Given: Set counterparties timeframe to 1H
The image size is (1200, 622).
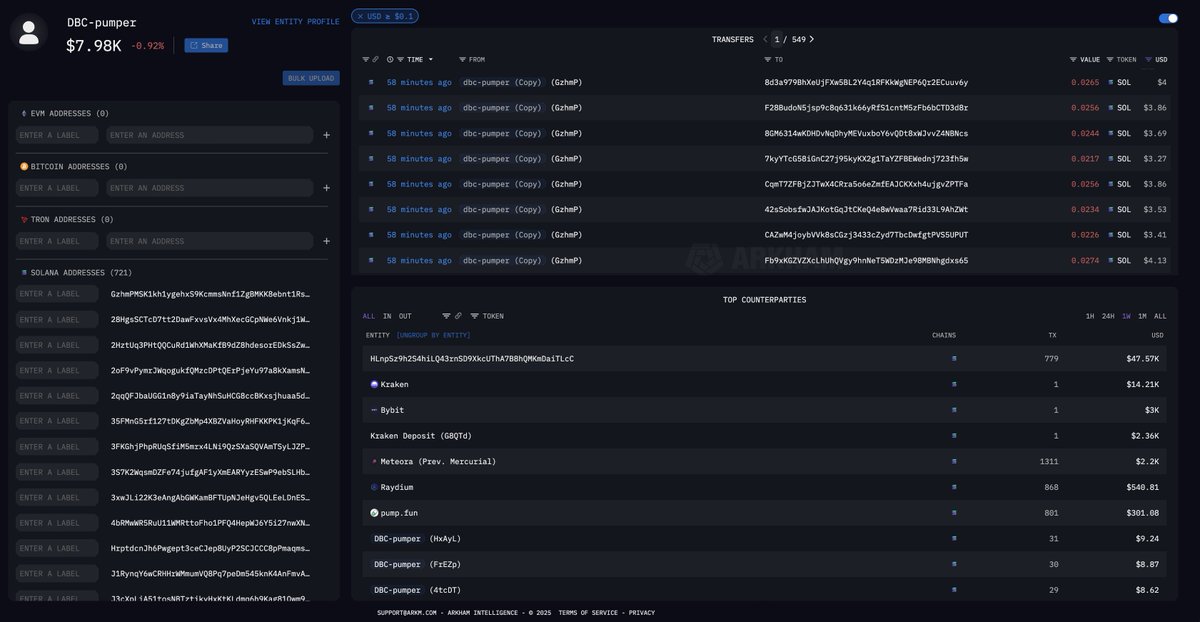Looking at the screenshot, I should (x=1090, y=316).
